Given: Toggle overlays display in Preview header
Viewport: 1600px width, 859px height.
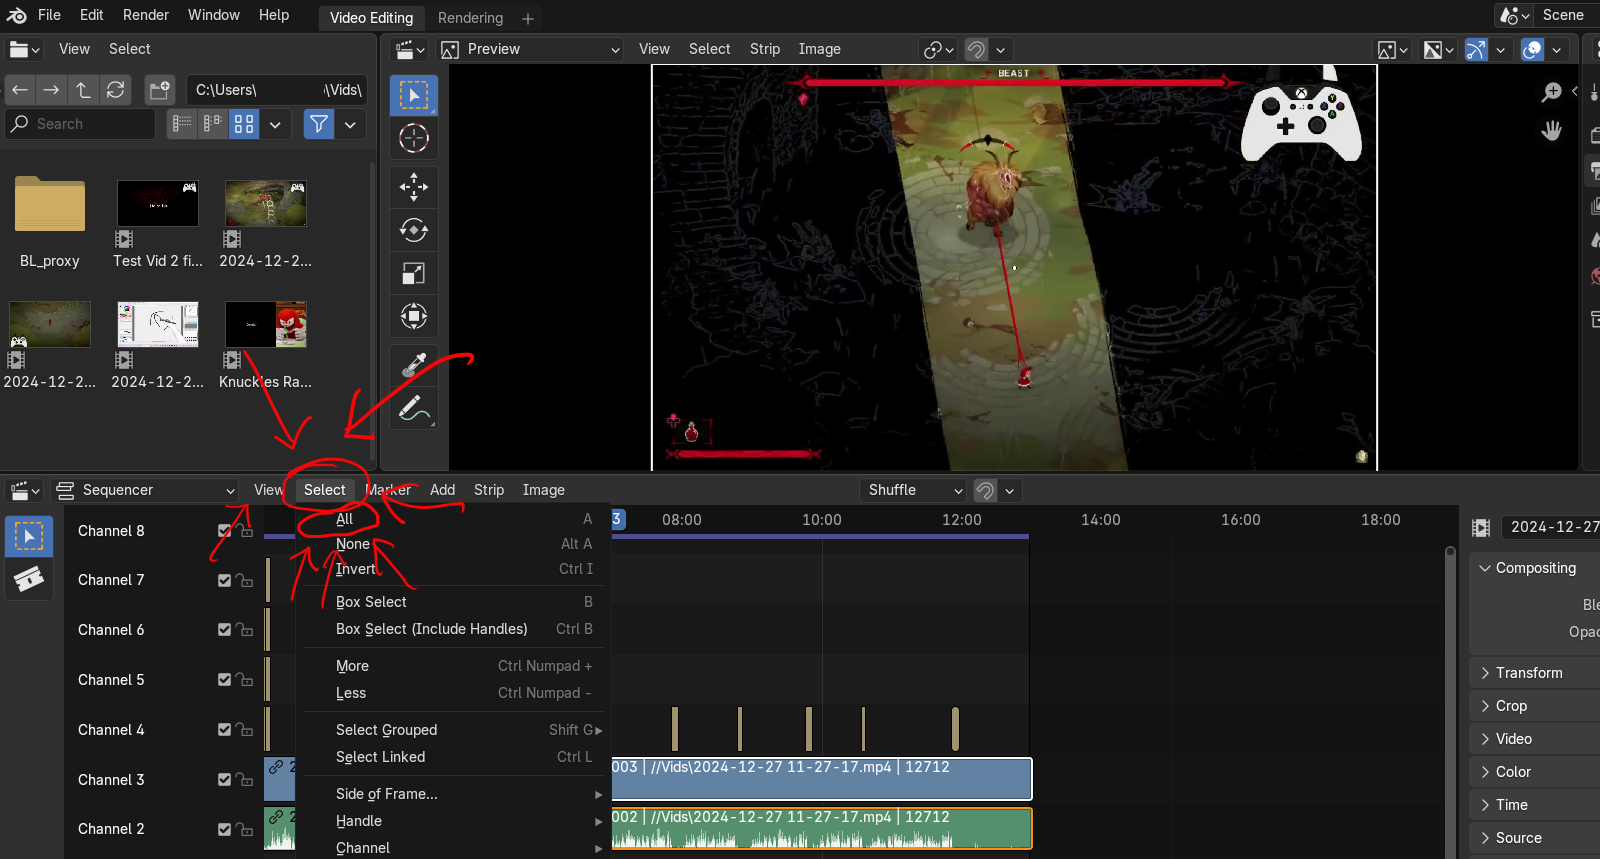Looking at the screenshot, I should [x=1532, y=49].
